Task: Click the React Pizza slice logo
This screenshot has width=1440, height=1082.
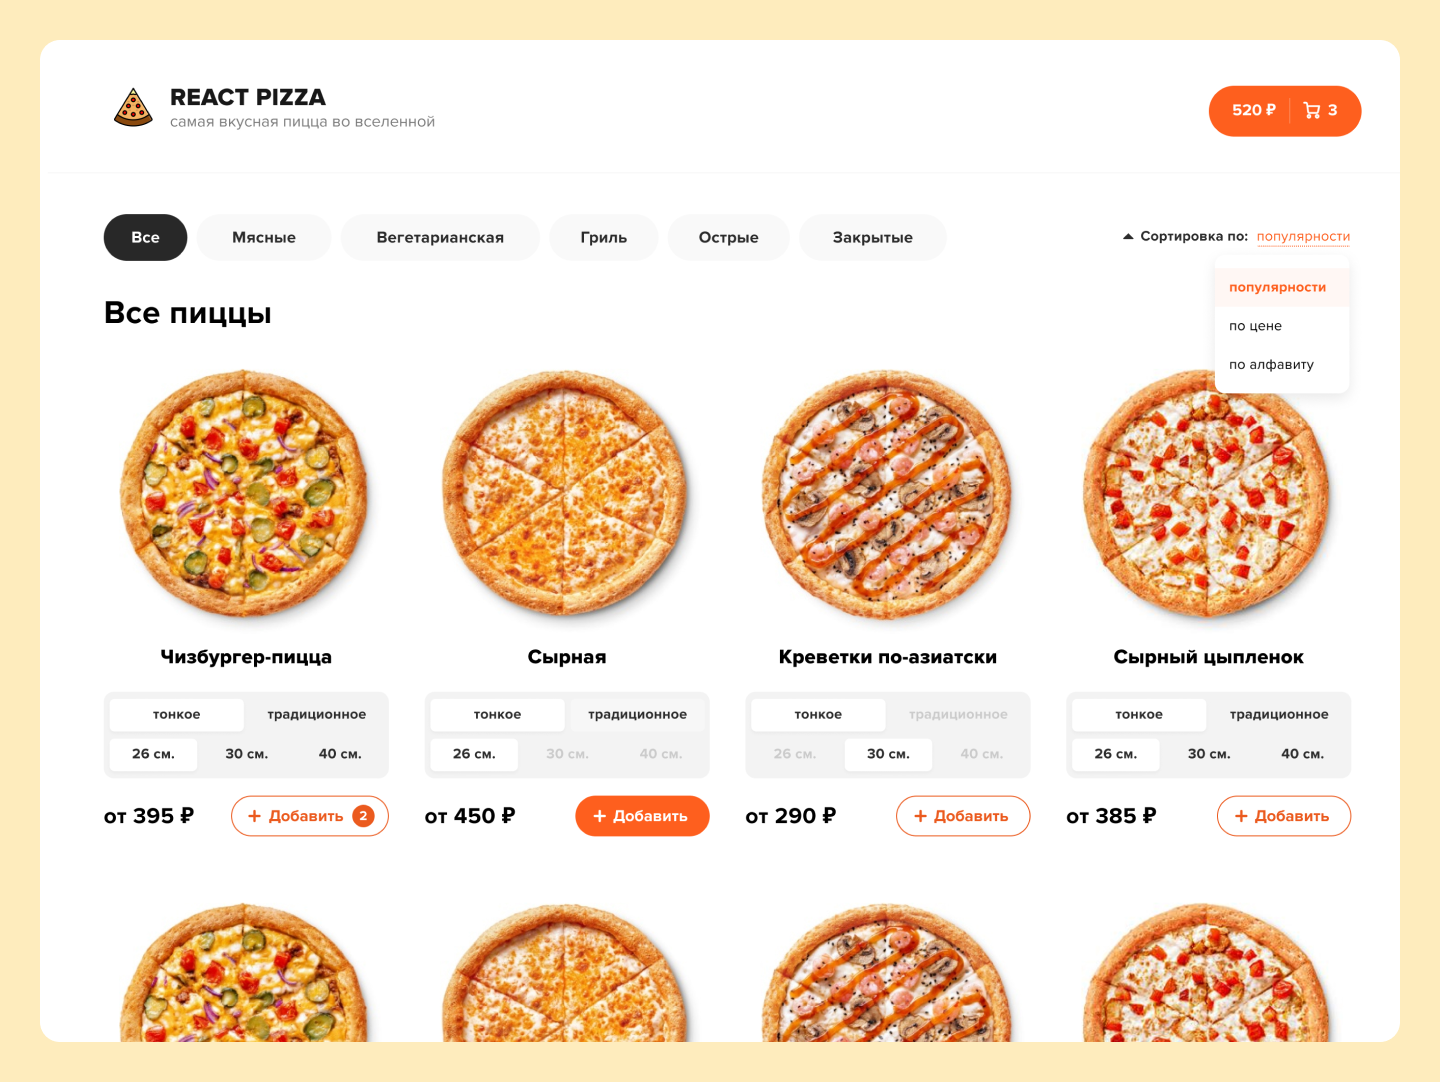Action: tap(133, 108)
